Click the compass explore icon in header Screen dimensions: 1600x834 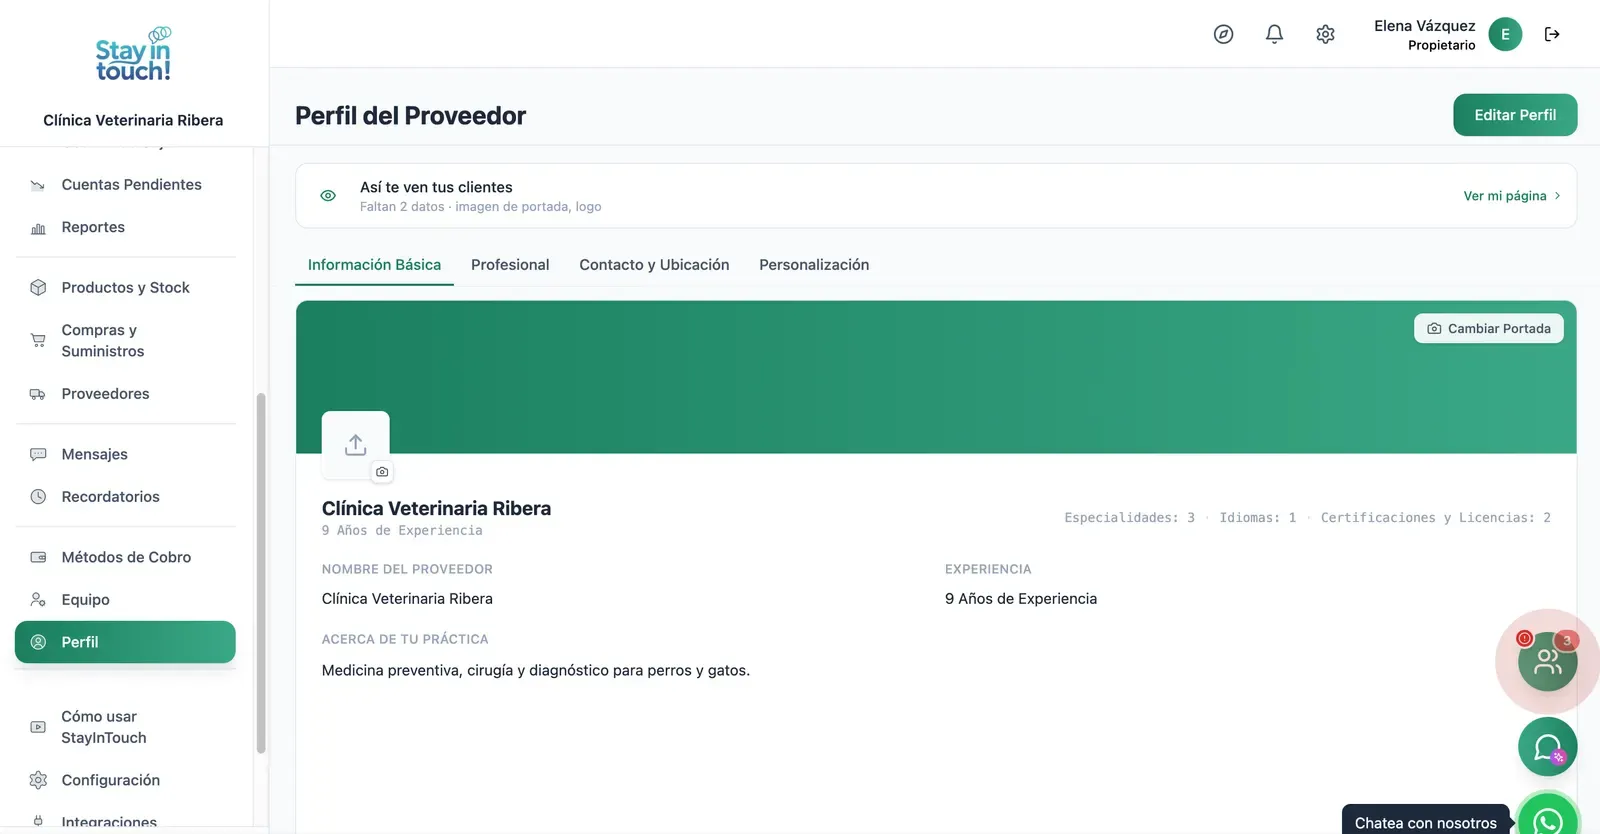point(1223,34)
